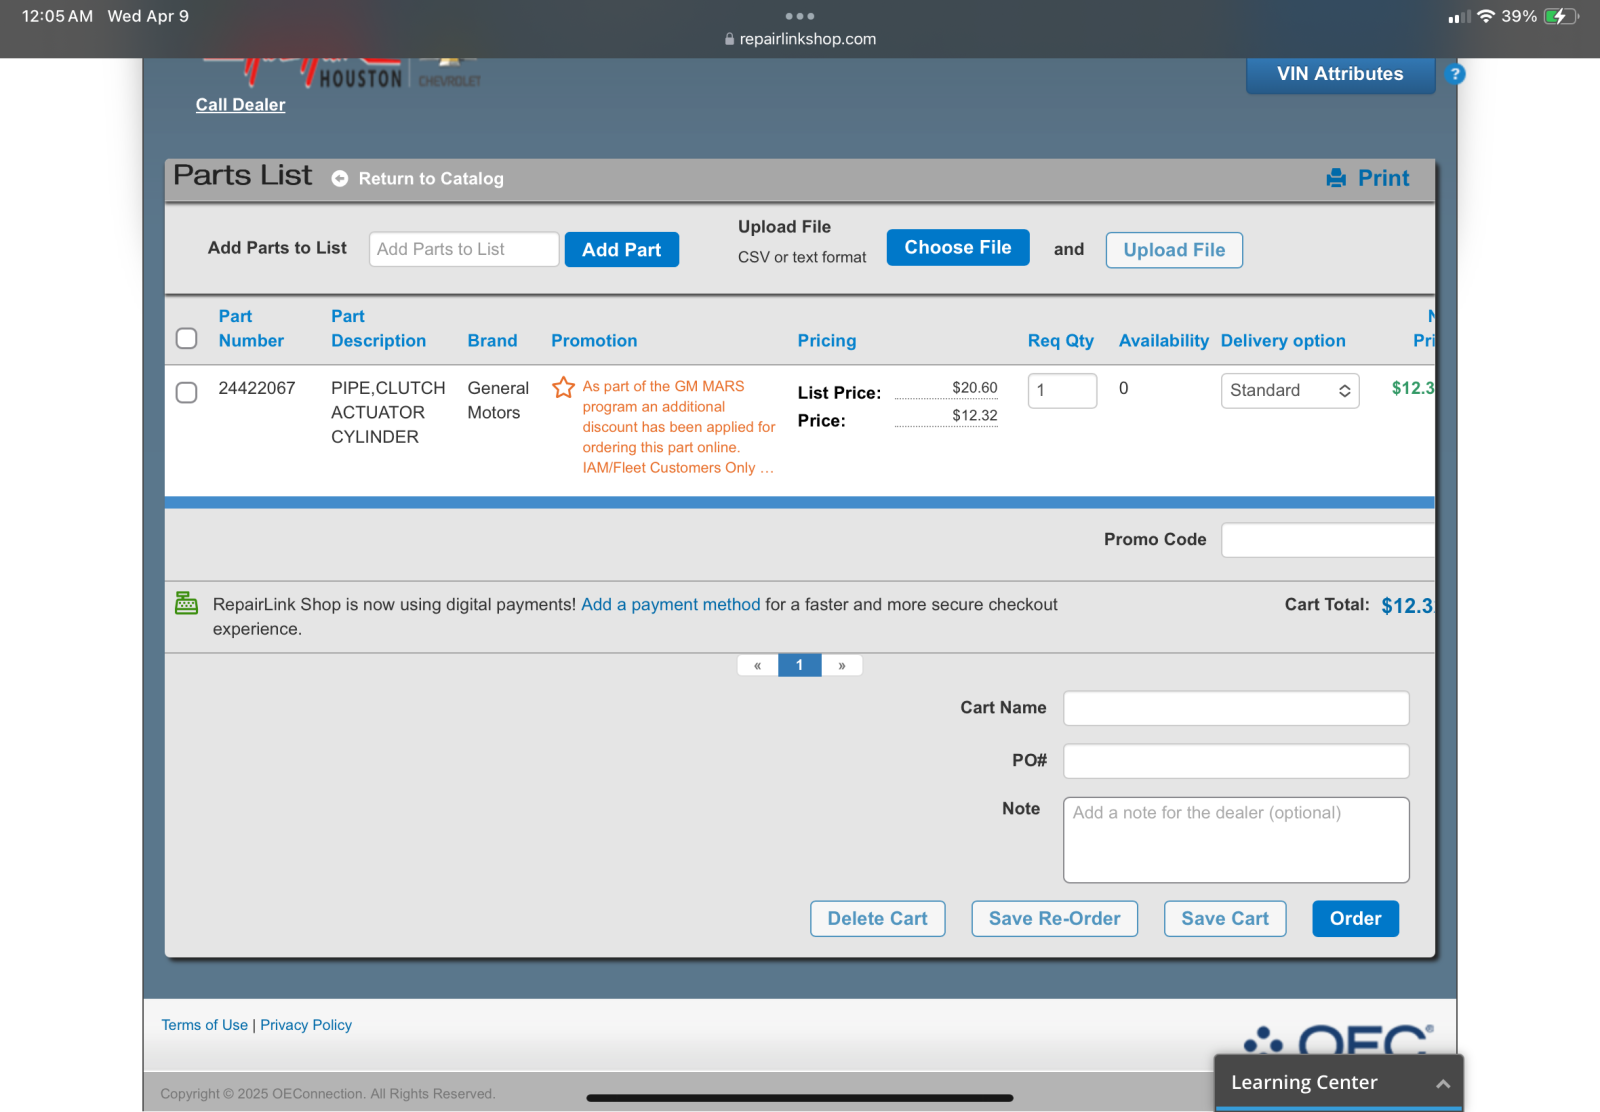Click the Order button
Screen dimensions: 1600x1112
(1355, 918)
